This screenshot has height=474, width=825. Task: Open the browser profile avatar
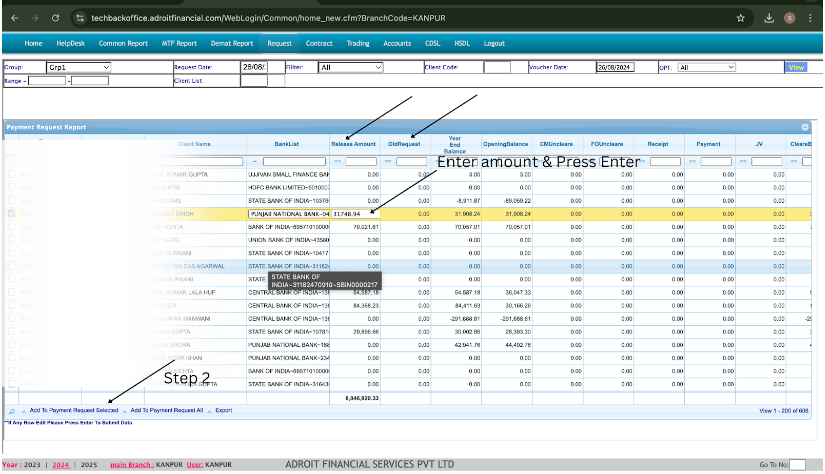point(790,18)
